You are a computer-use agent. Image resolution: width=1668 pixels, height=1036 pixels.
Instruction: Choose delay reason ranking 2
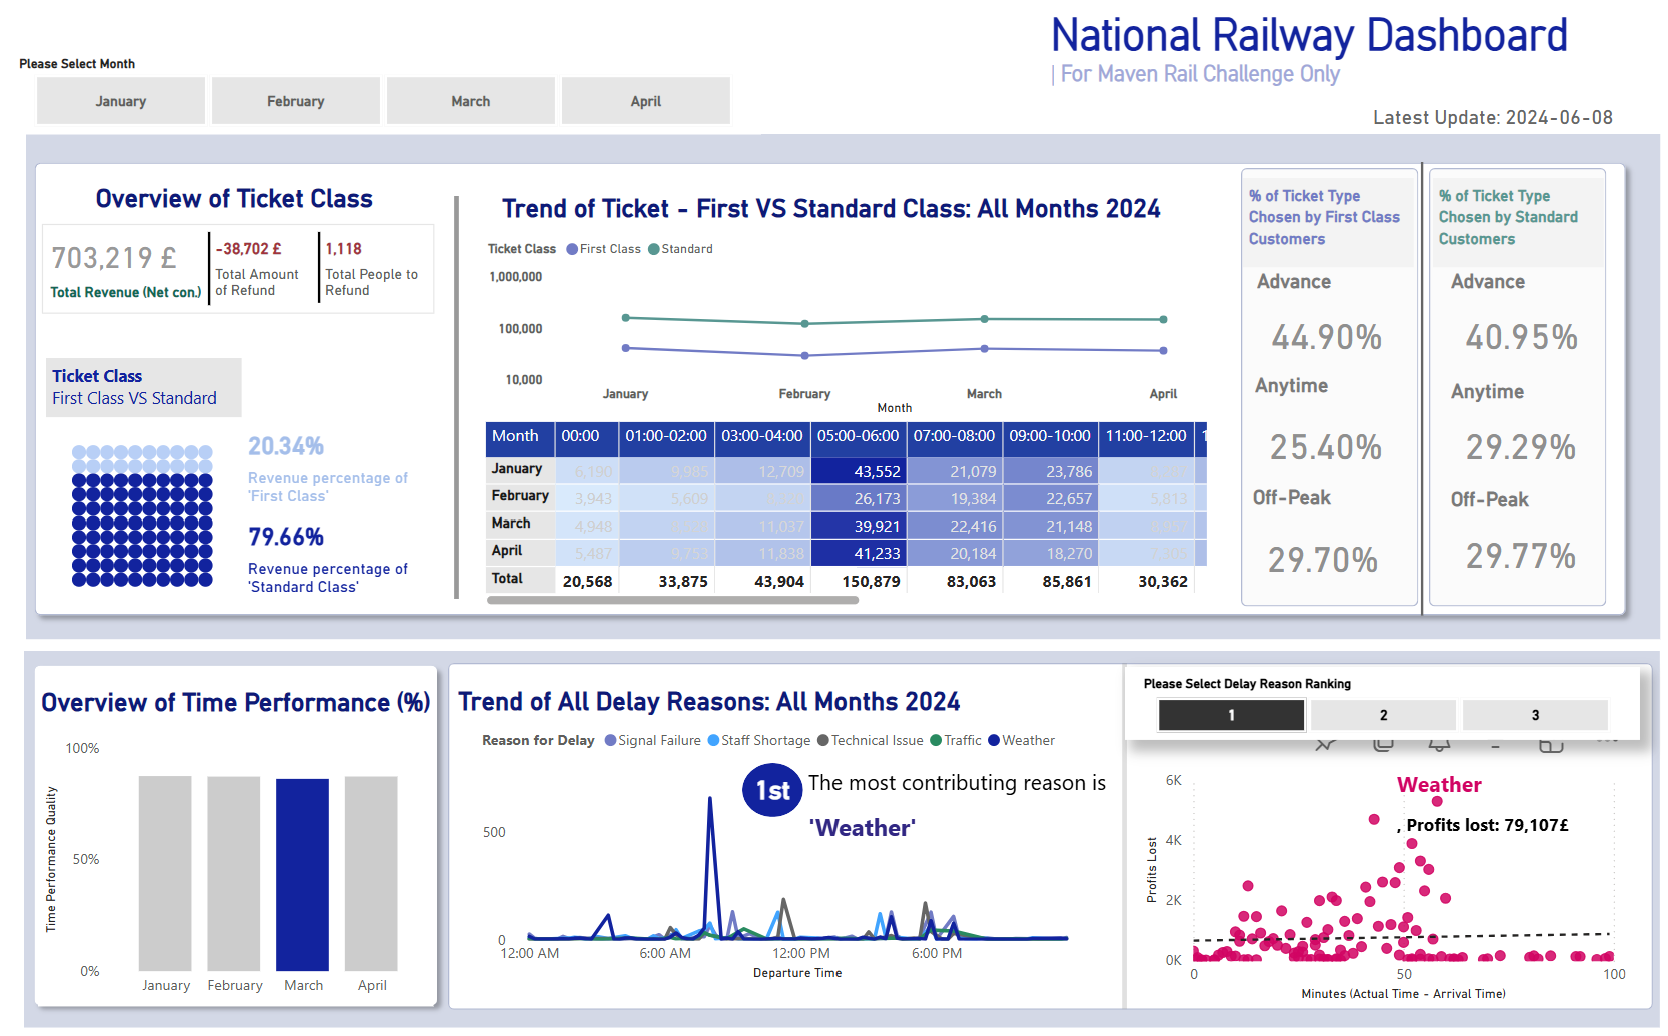[1383, 715]
